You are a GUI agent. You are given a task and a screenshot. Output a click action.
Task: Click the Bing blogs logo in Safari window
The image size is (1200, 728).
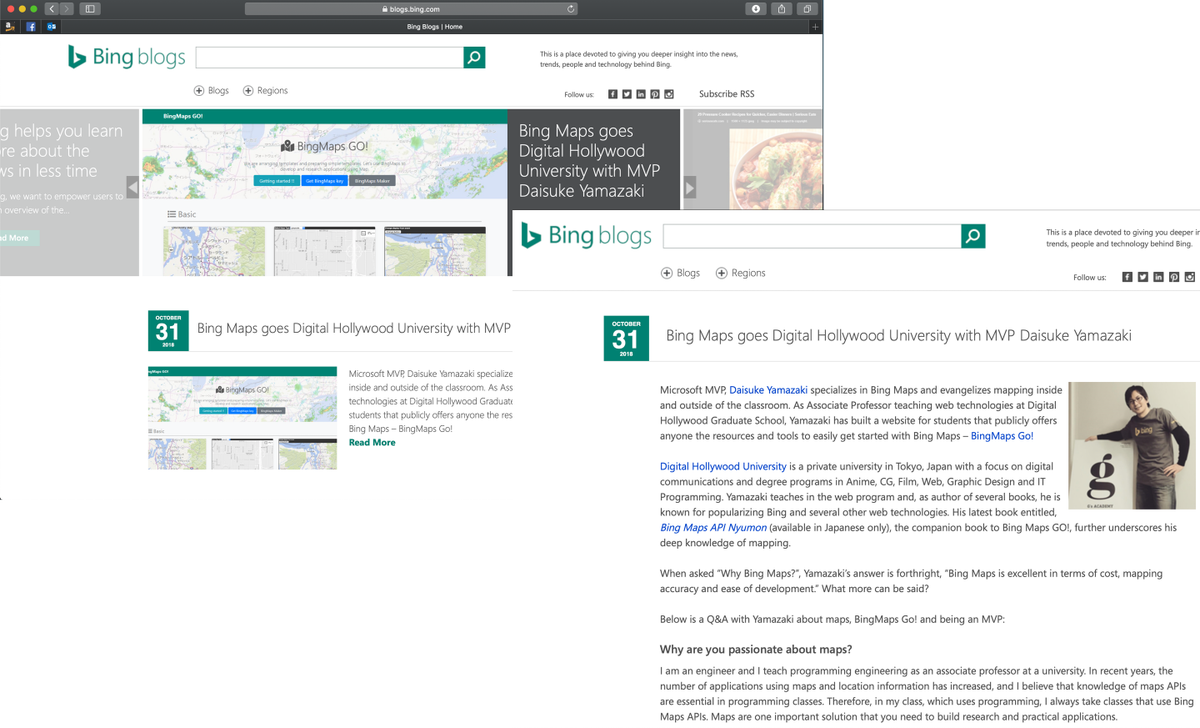126,57
